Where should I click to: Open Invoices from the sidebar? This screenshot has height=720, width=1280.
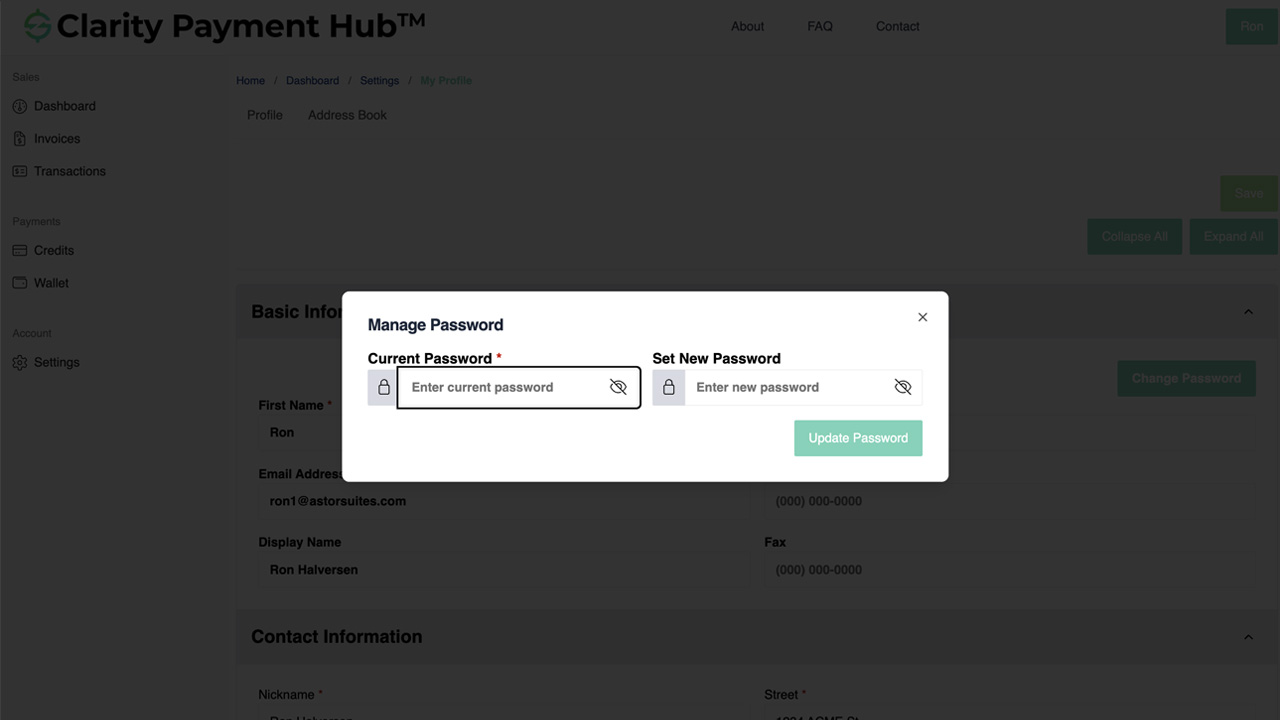coord(18,138)
